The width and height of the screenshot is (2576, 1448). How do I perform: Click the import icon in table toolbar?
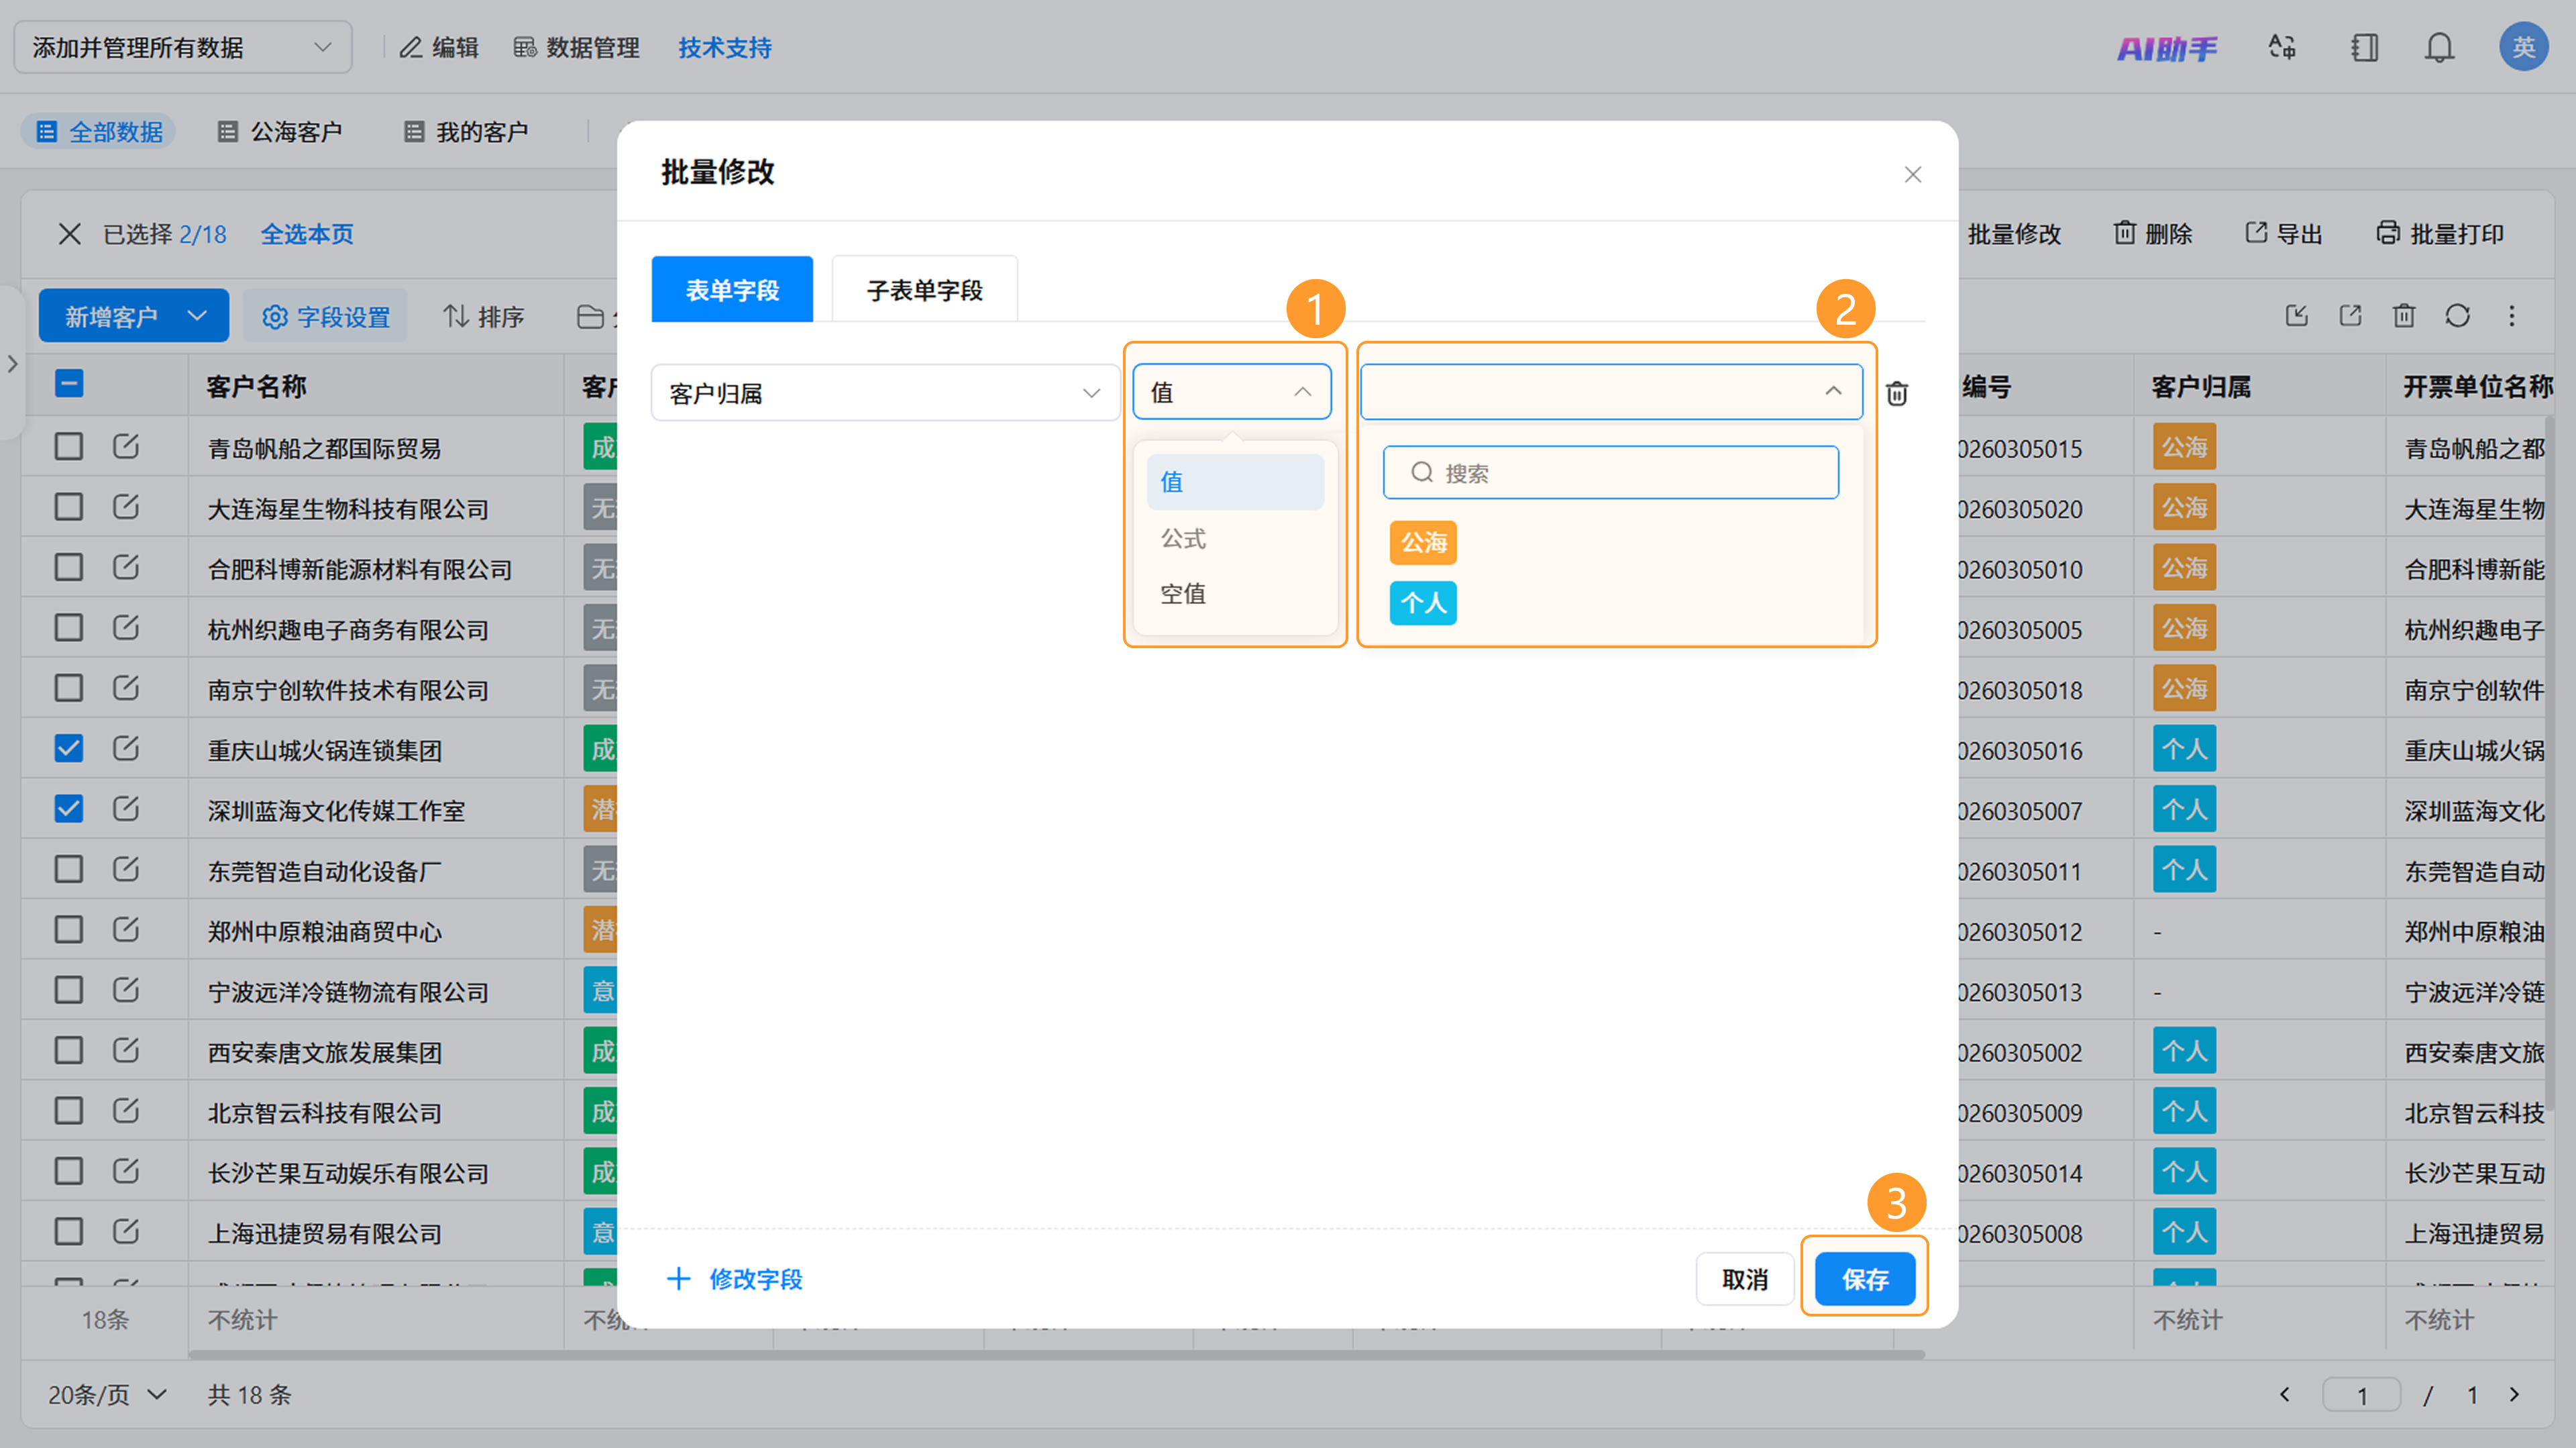coord(2296,316)
